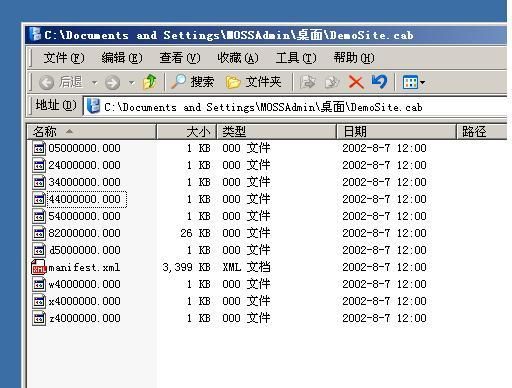
Task: Click the red Delete X icon
Action: 356,82
